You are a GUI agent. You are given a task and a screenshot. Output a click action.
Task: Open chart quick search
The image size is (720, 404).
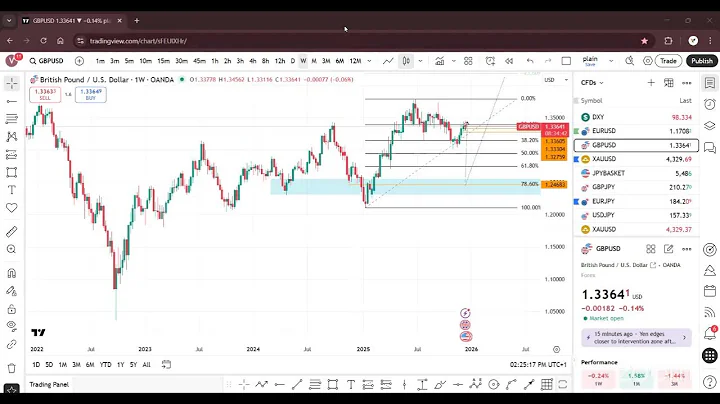click(x=630, y=61)
